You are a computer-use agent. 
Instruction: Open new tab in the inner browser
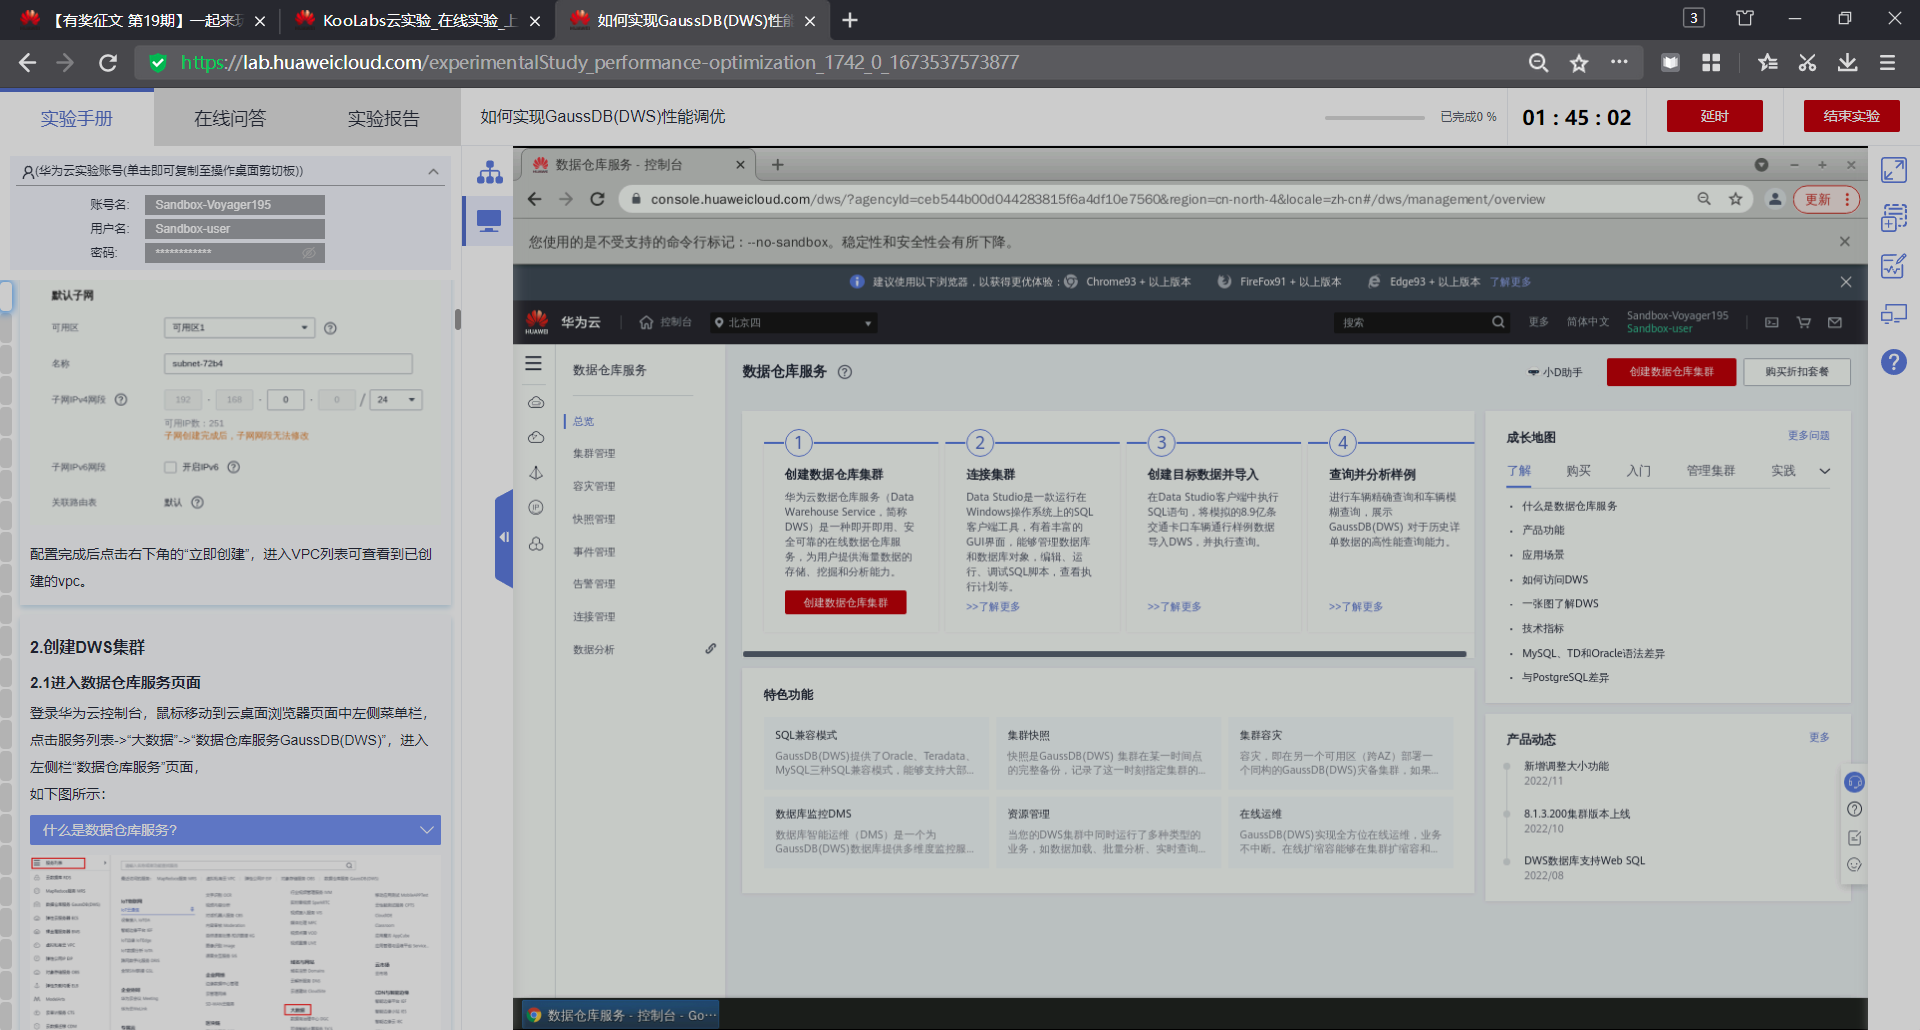point(778,165)
